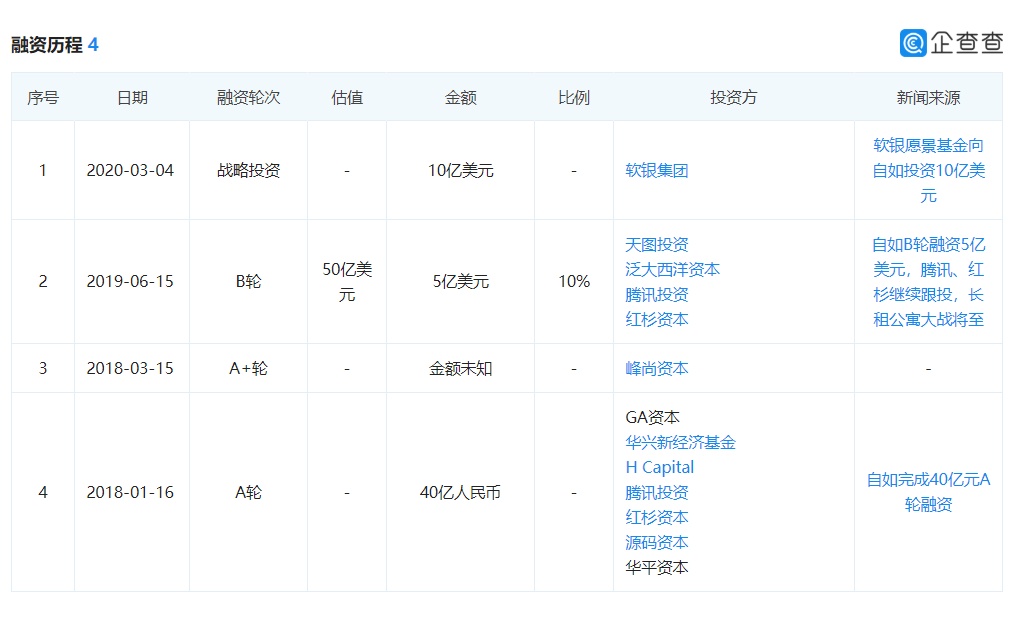Select the 华平资本 investor text

pyautogui.click(x=656, y=568)
